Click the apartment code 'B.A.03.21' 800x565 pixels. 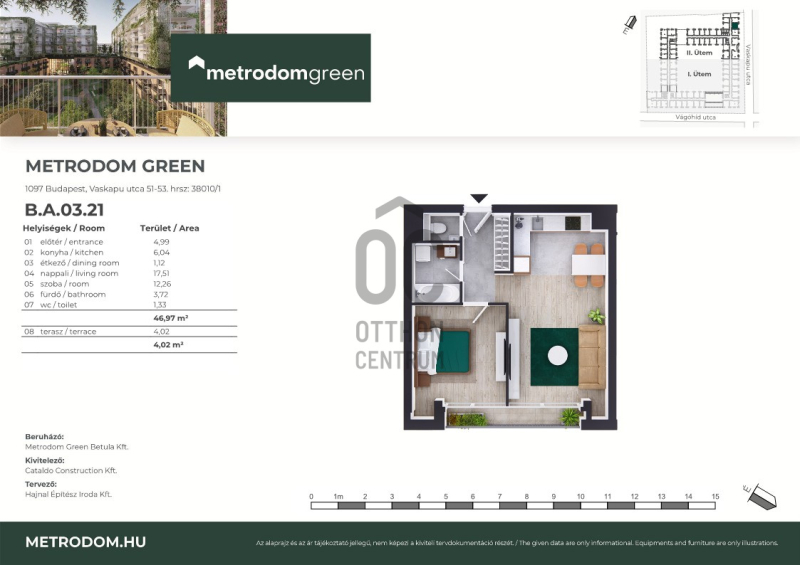tap(64, 209)
